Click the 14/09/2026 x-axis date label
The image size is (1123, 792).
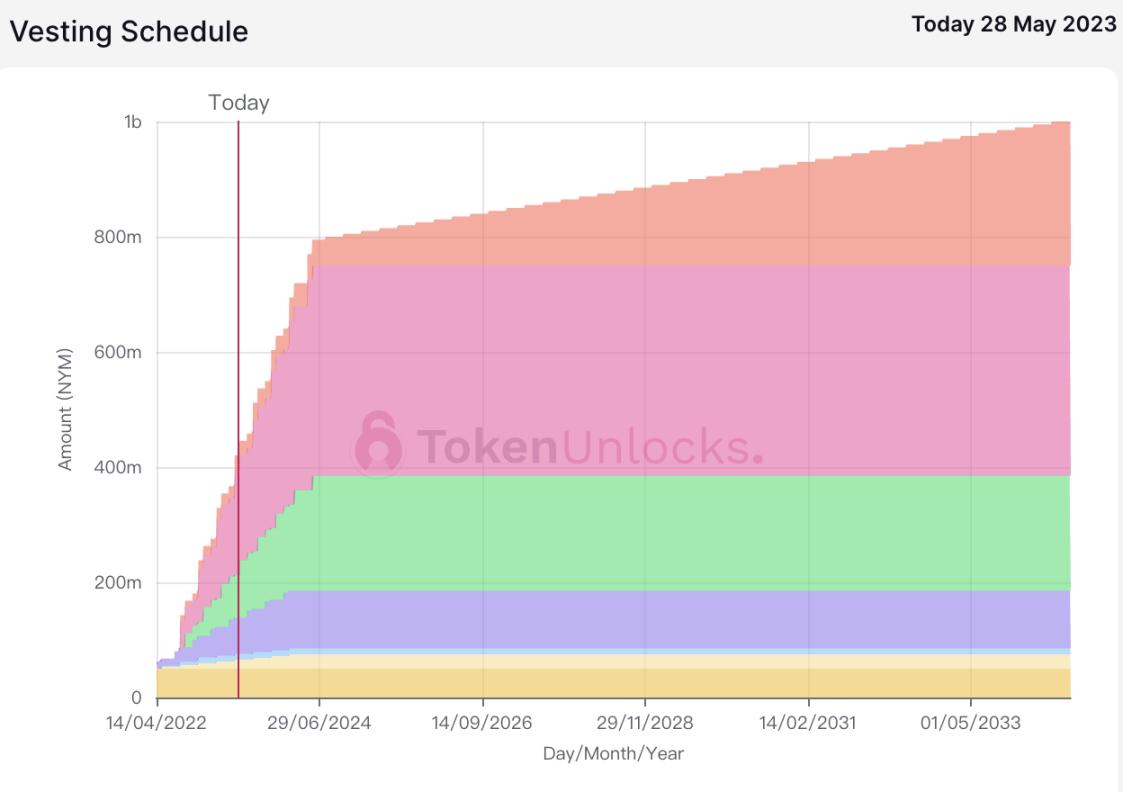tap(483, 723)
